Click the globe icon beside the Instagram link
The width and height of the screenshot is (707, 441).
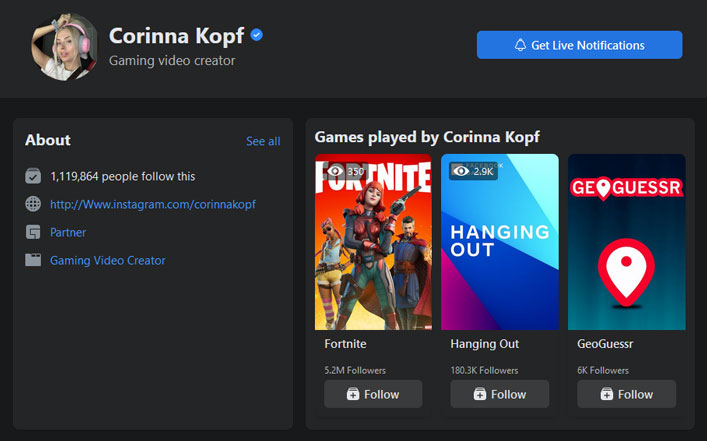33,204
